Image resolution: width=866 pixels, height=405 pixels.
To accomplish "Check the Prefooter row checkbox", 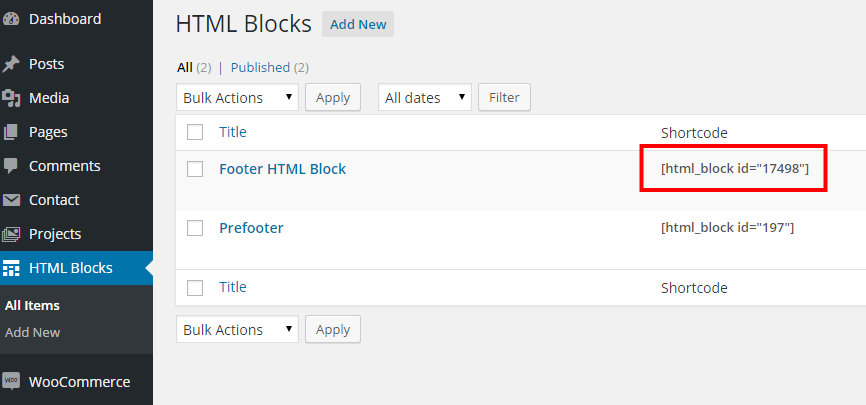I will (x=195, y=228).
